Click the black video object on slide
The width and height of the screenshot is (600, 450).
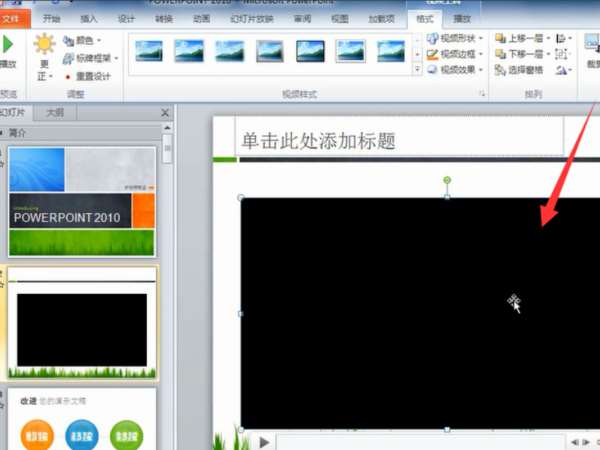click(x=420, y=313)
